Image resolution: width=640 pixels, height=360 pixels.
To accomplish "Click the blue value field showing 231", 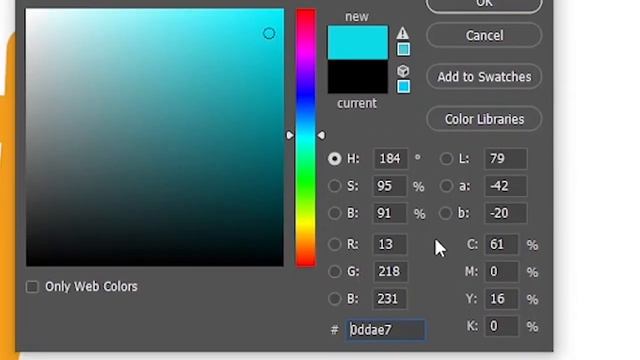I will [x=390, y=299].
